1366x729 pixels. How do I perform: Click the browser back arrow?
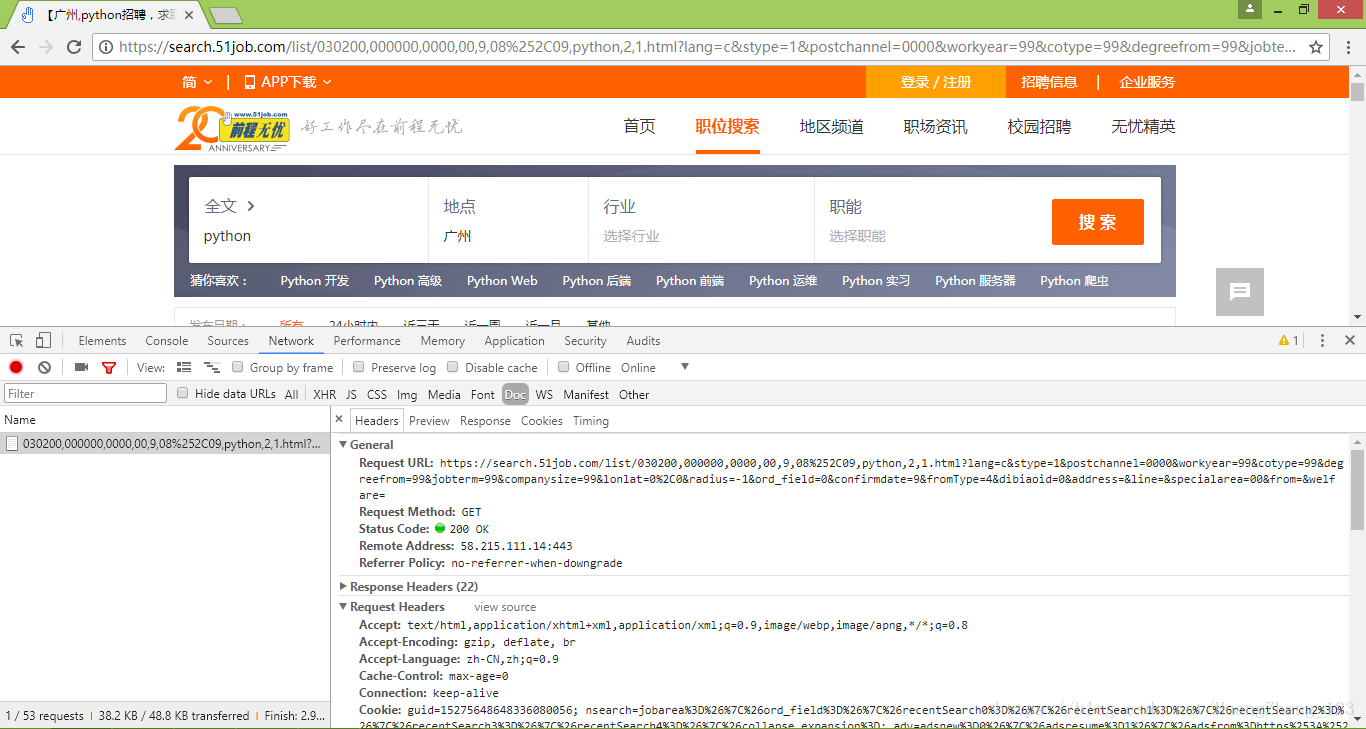(x=18, y=47)
